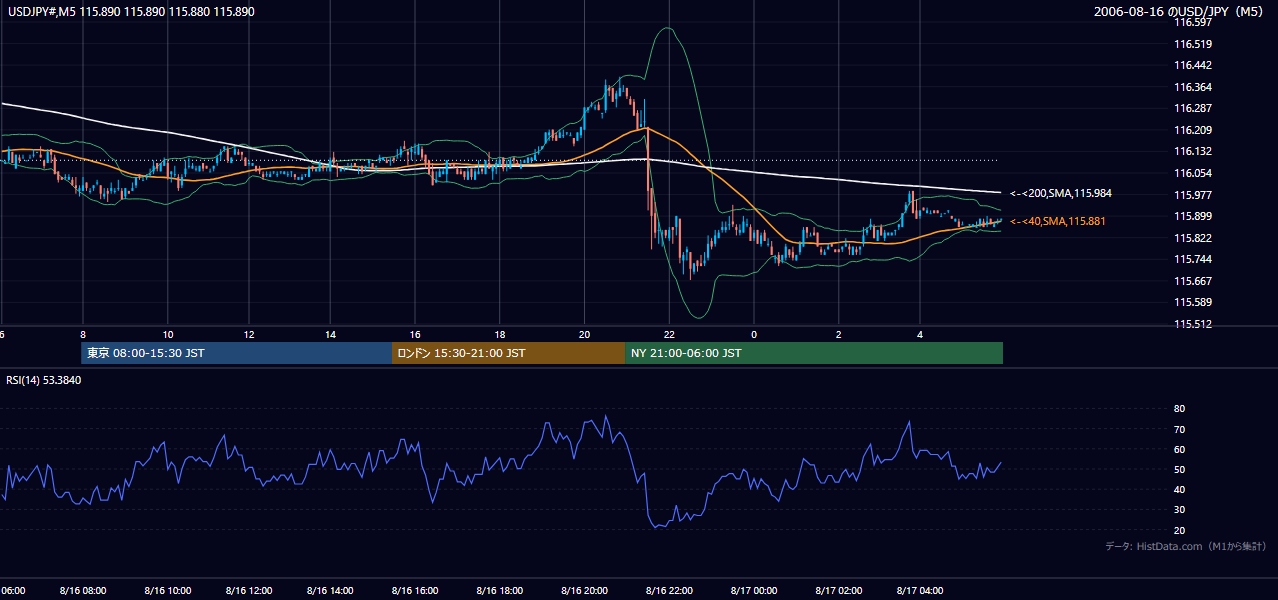Click price axis value 116.287

point(1193,108)
